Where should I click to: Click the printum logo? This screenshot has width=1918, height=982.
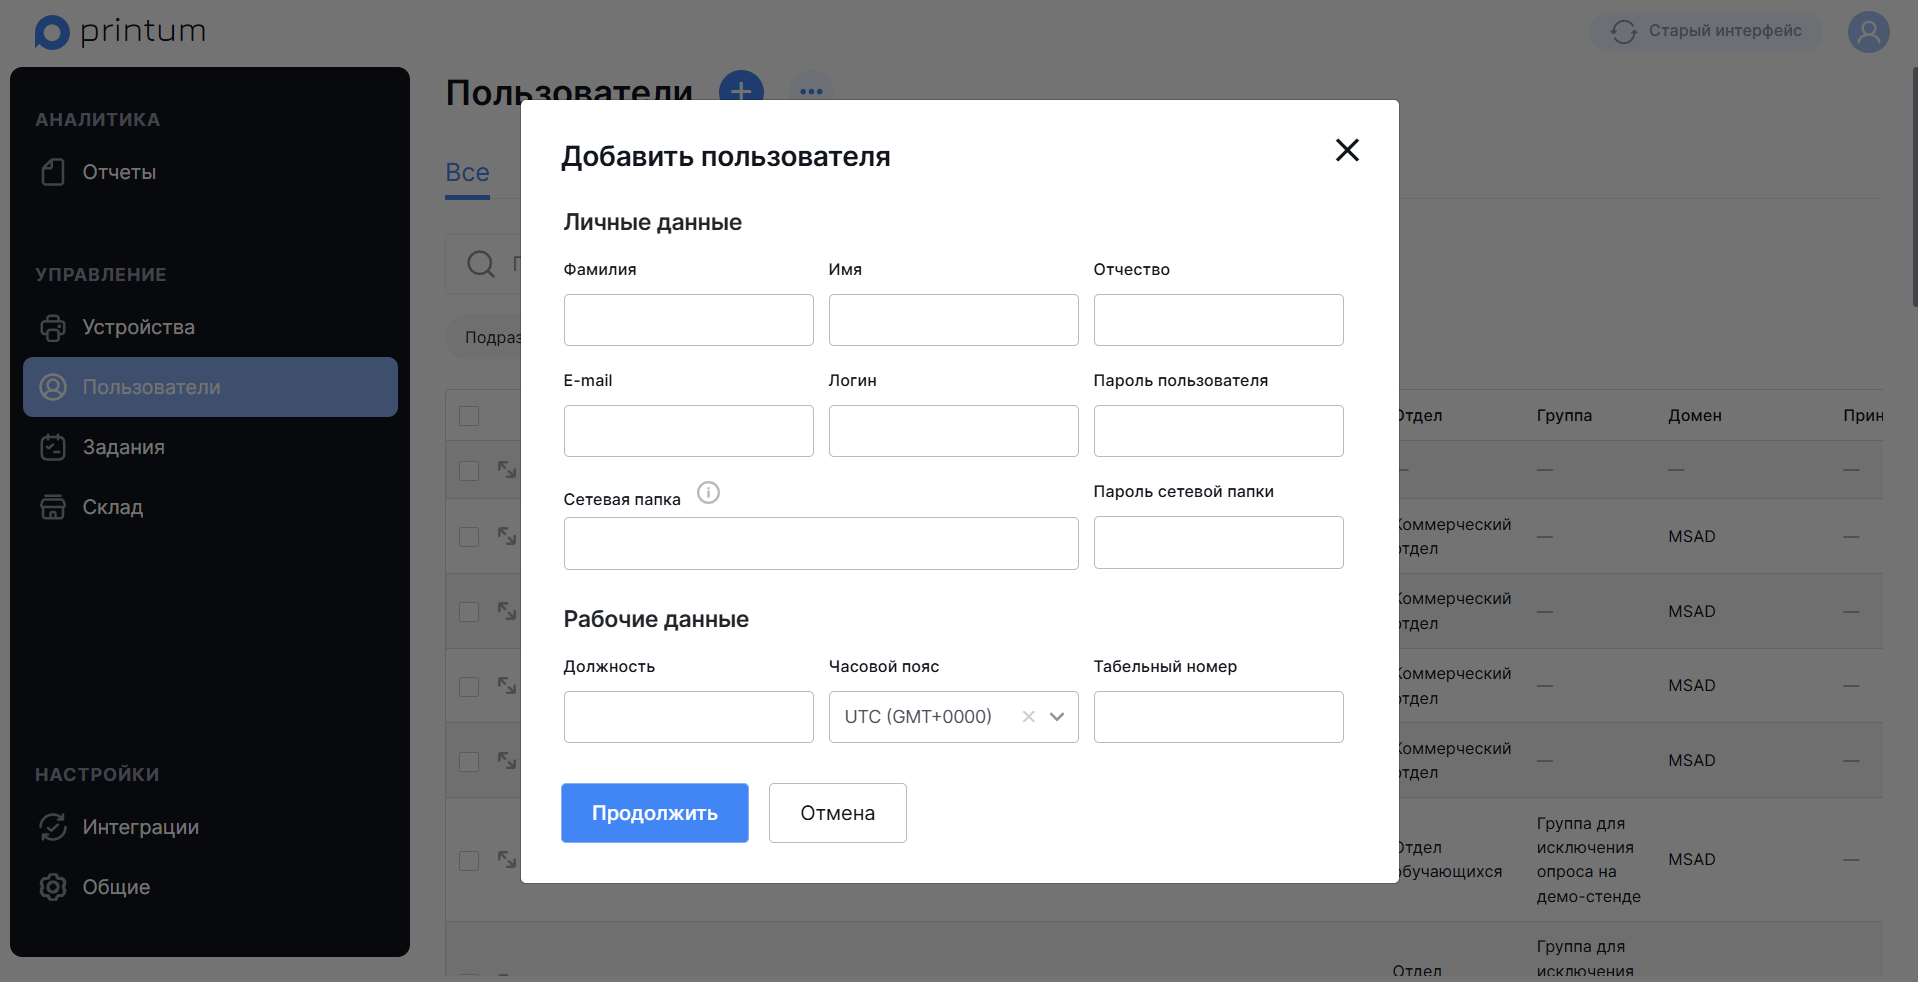[120, 32]
